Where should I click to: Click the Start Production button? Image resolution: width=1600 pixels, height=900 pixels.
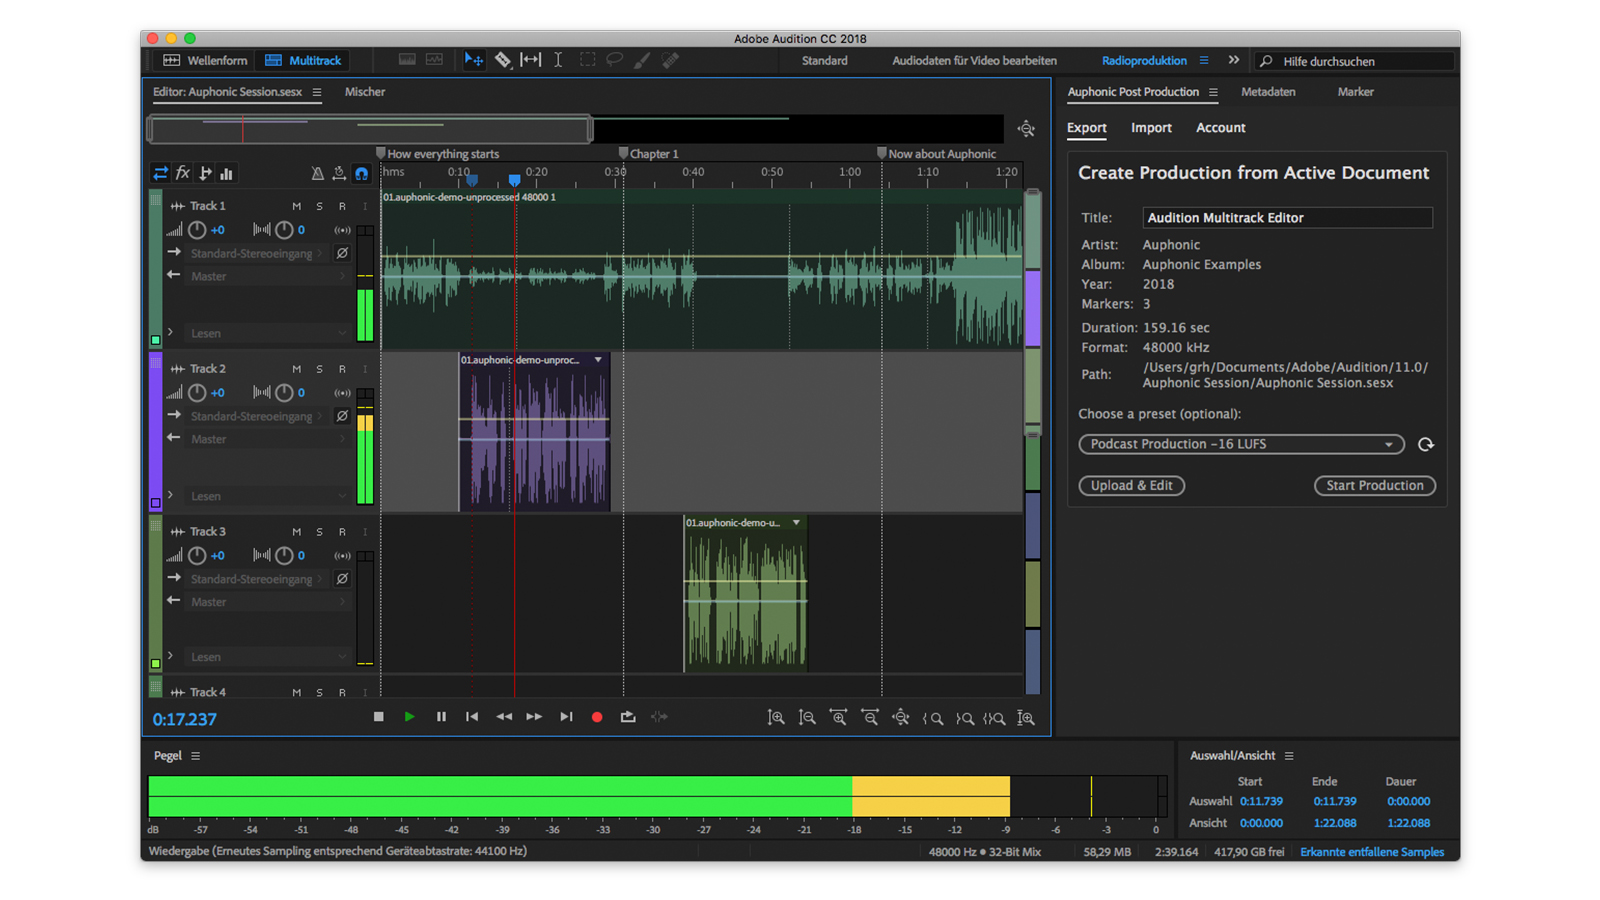pos(1374,485)
